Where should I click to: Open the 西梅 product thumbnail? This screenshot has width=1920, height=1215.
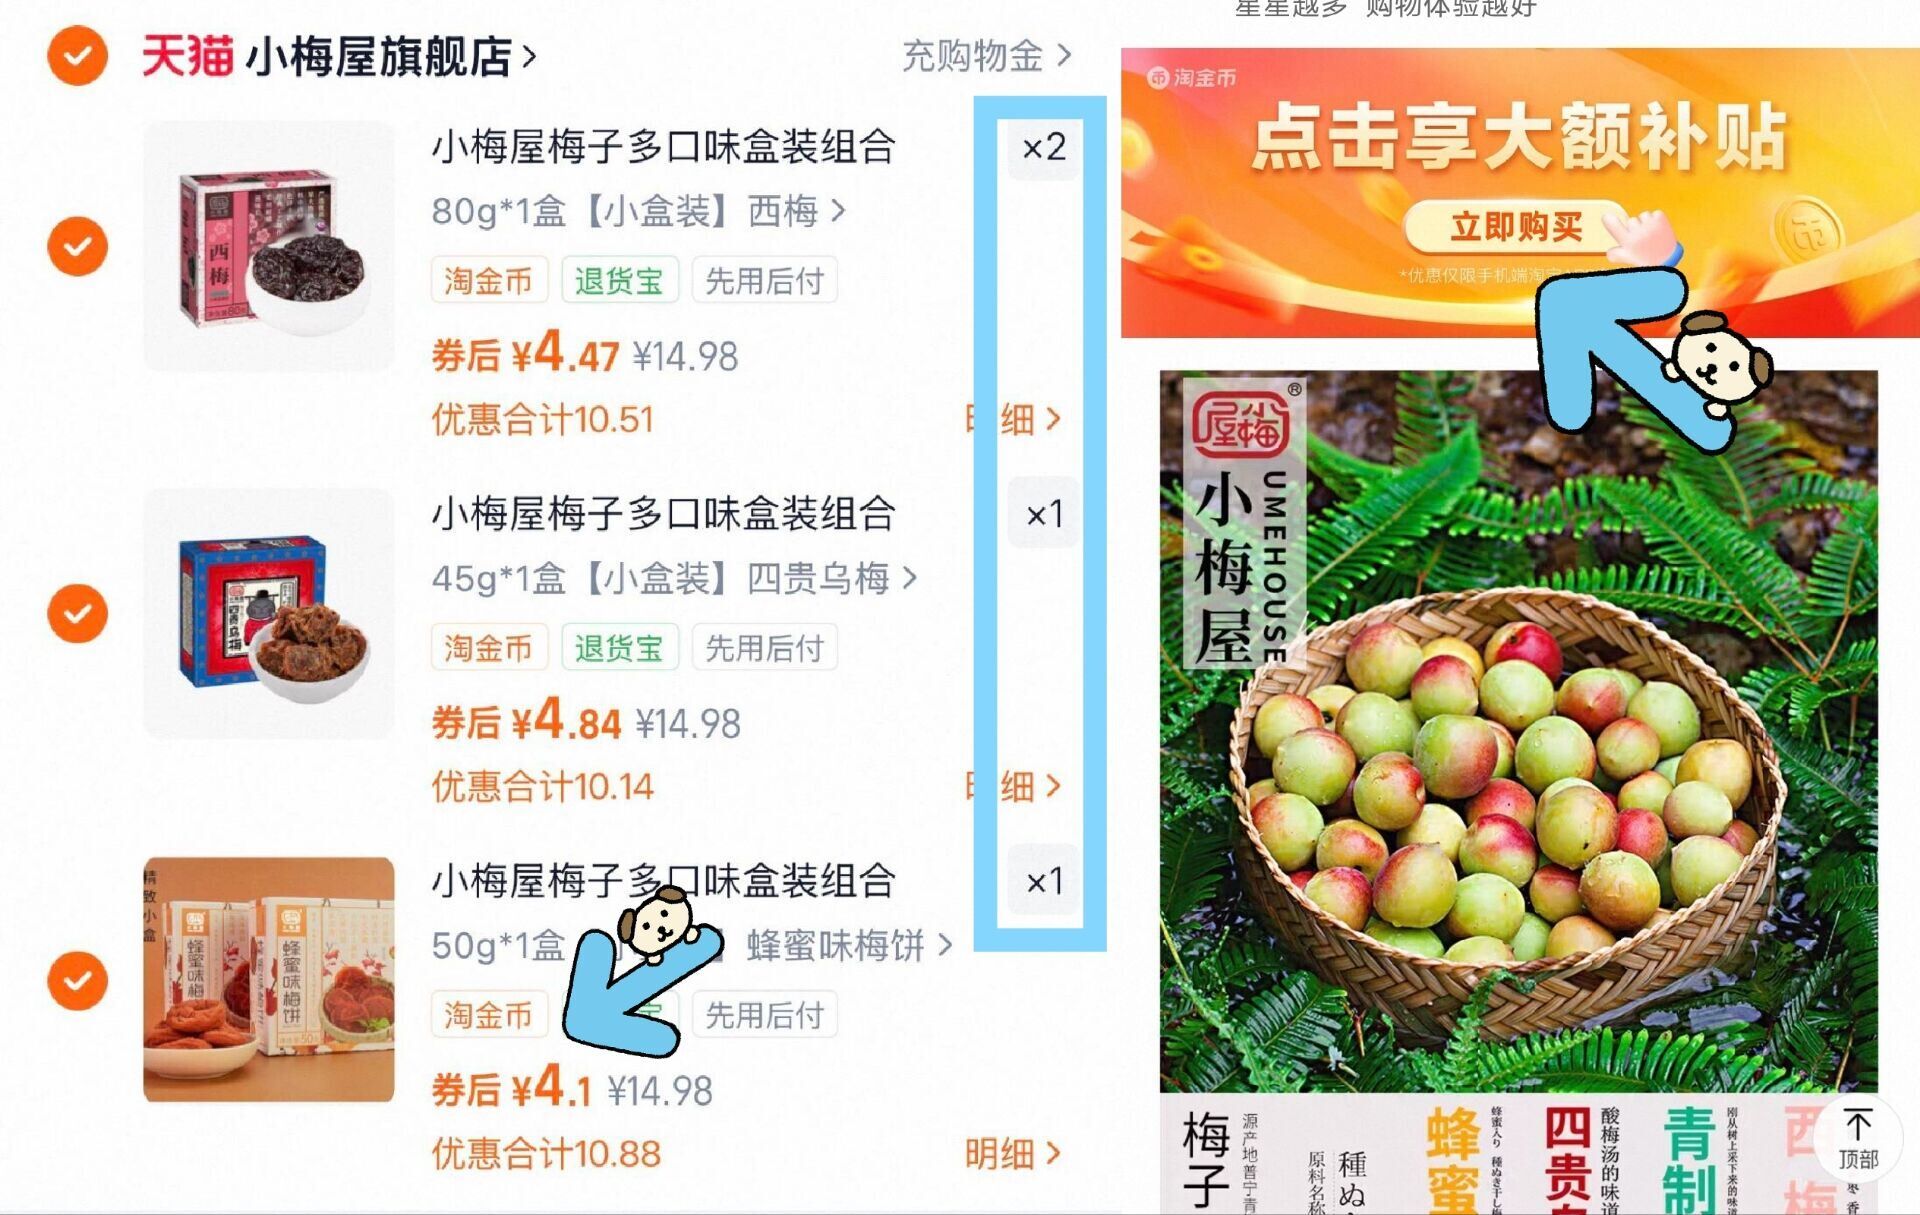click(x=268, y=246)
